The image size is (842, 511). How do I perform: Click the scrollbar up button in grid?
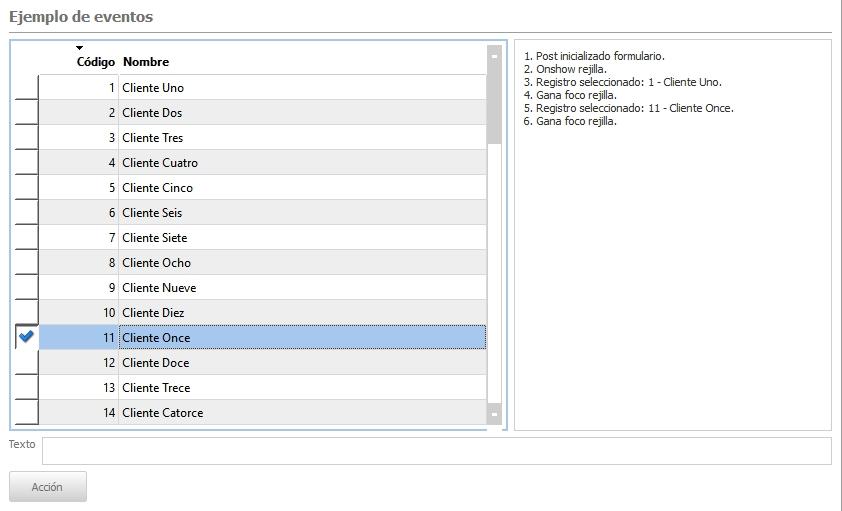494,56
